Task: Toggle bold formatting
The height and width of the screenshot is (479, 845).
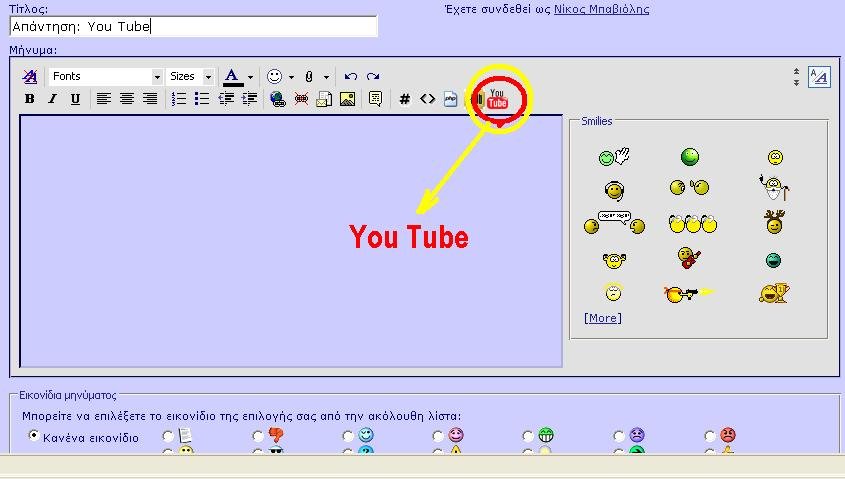Action: 30,99
